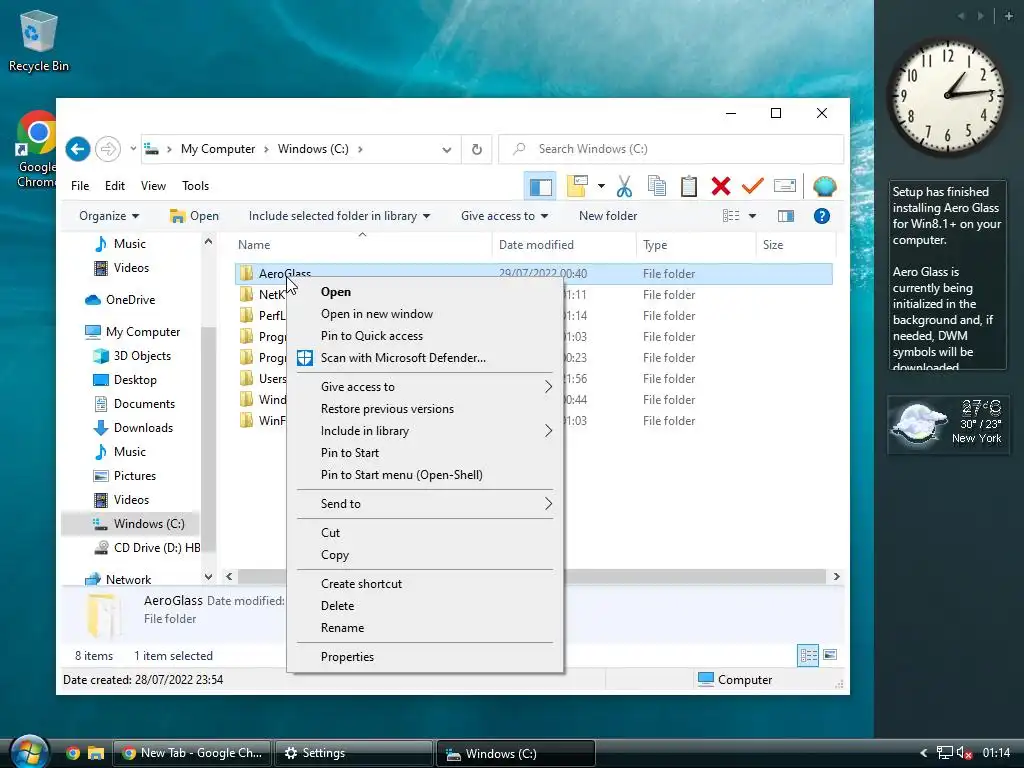Sort by the Date modified column header
This screenshot has height=768, width=1024.
[536, 245]
